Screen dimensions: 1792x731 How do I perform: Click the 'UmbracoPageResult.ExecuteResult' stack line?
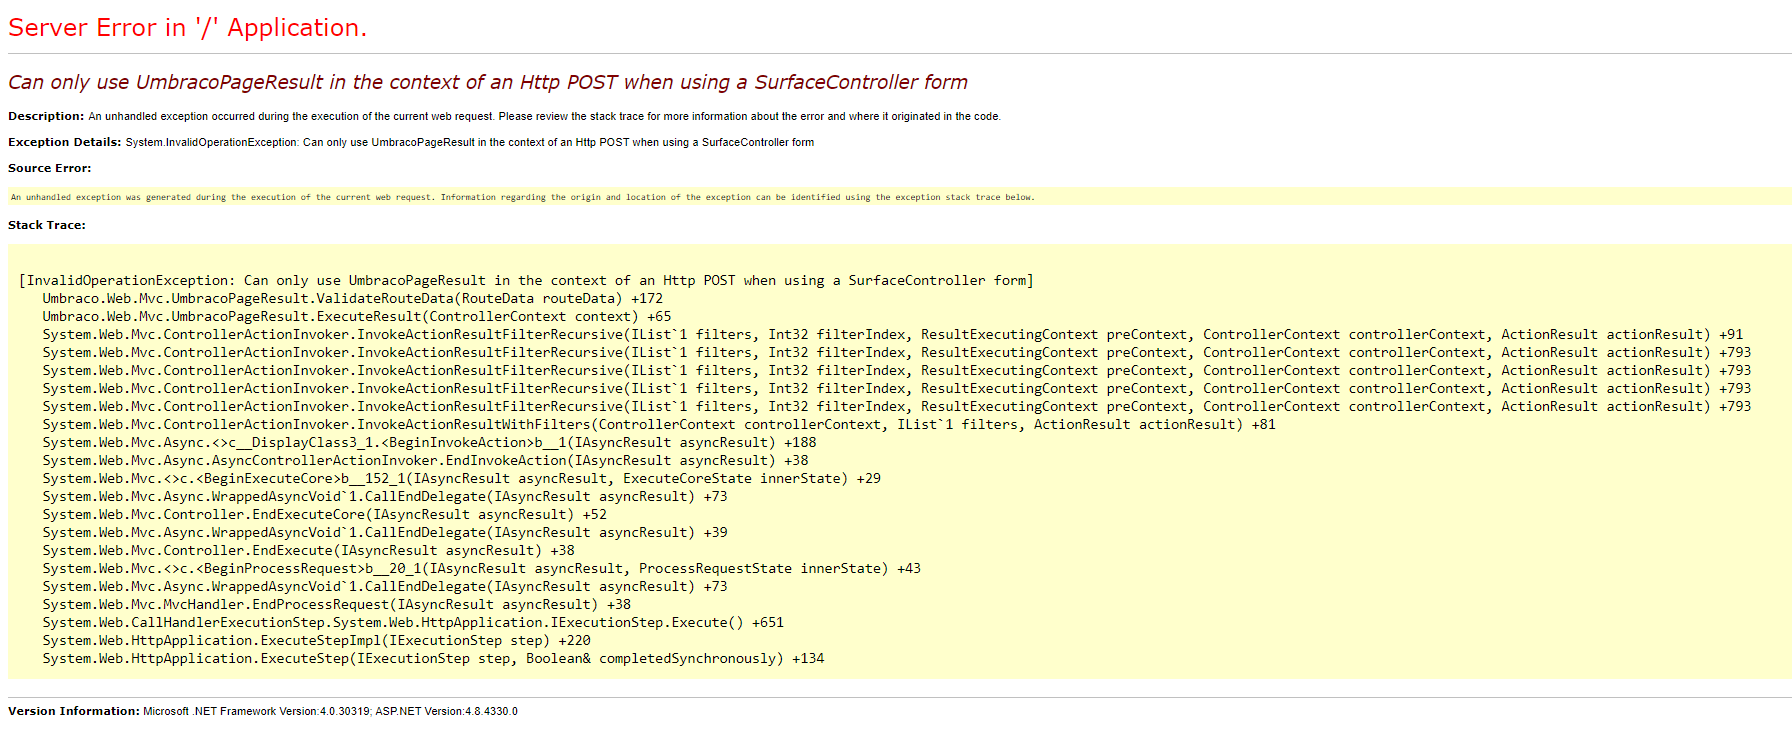tap(357, 317)
